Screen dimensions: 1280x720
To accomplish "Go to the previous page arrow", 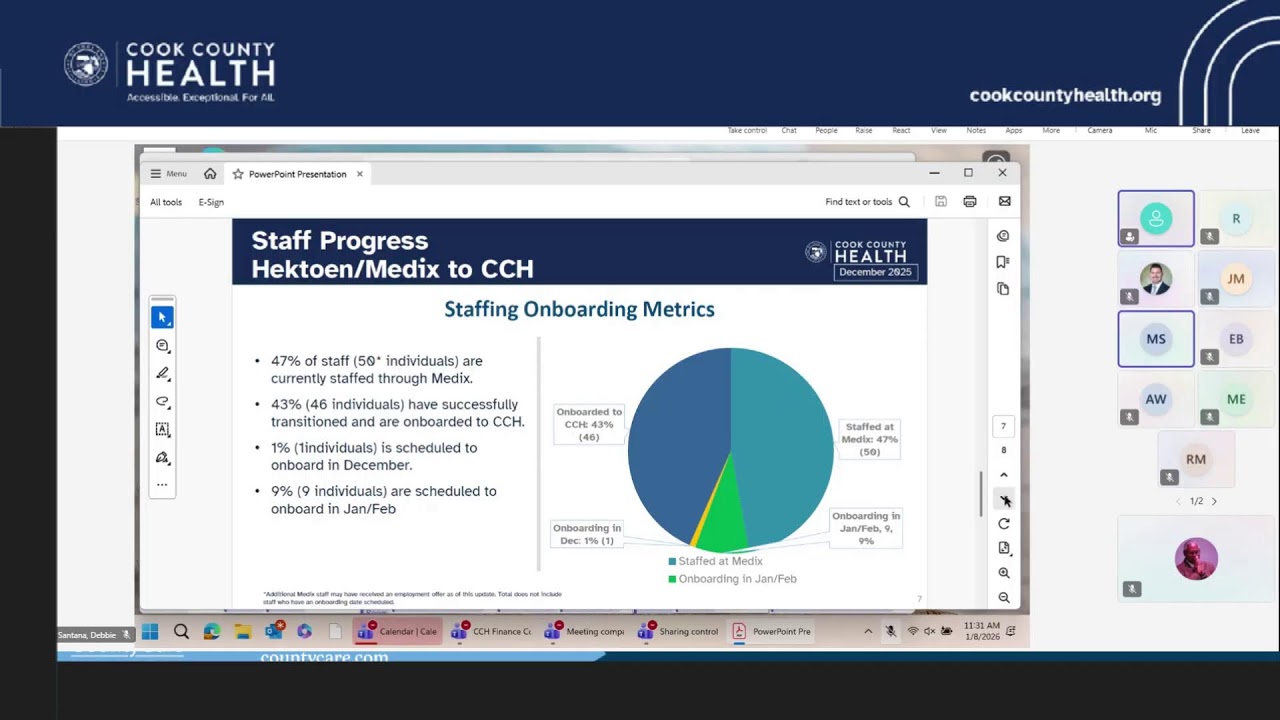I will coord(1004,475).
